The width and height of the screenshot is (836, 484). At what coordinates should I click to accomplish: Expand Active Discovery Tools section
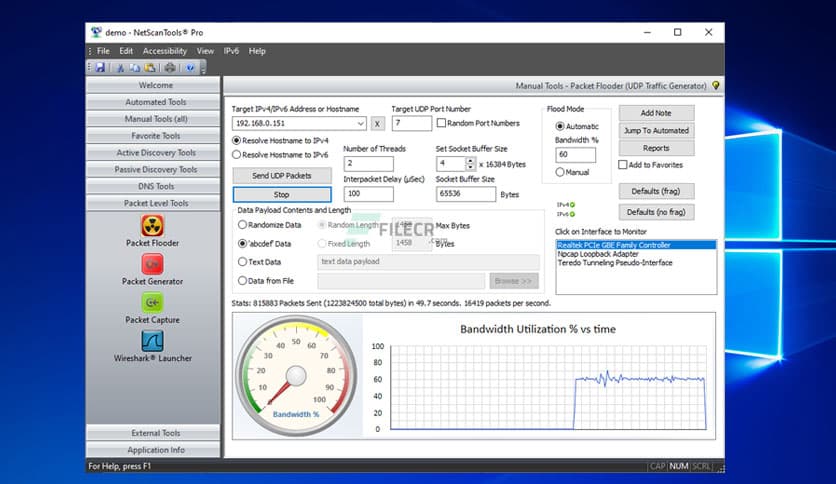coord(153,152)
